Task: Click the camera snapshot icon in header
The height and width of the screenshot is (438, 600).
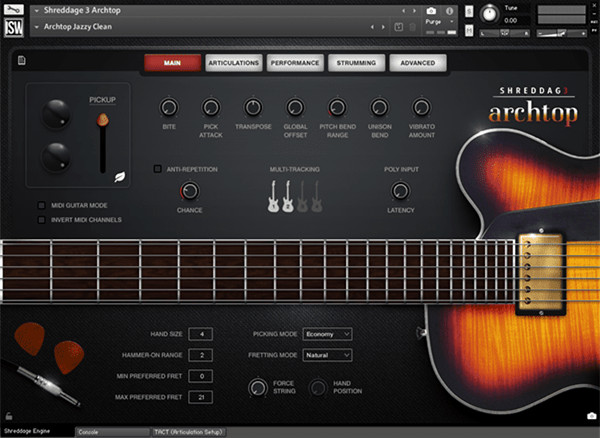Action: point(431,10)
